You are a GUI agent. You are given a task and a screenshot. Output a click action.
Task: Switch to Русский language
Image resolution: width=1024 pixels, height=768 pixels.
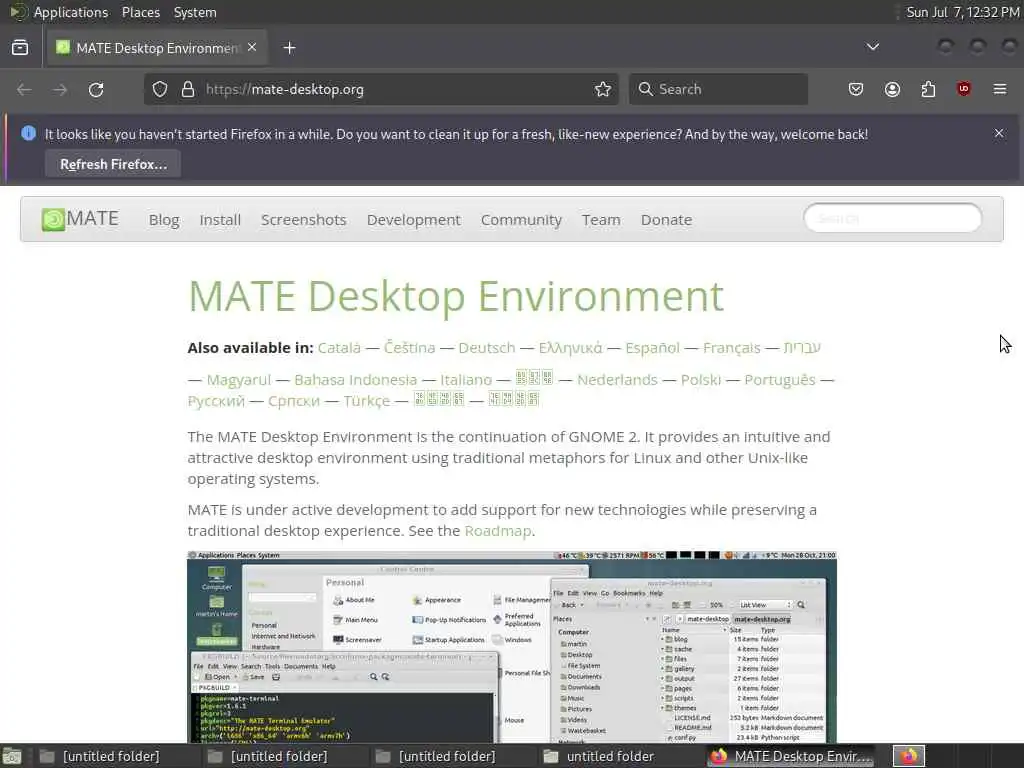(x=216, y=400)
